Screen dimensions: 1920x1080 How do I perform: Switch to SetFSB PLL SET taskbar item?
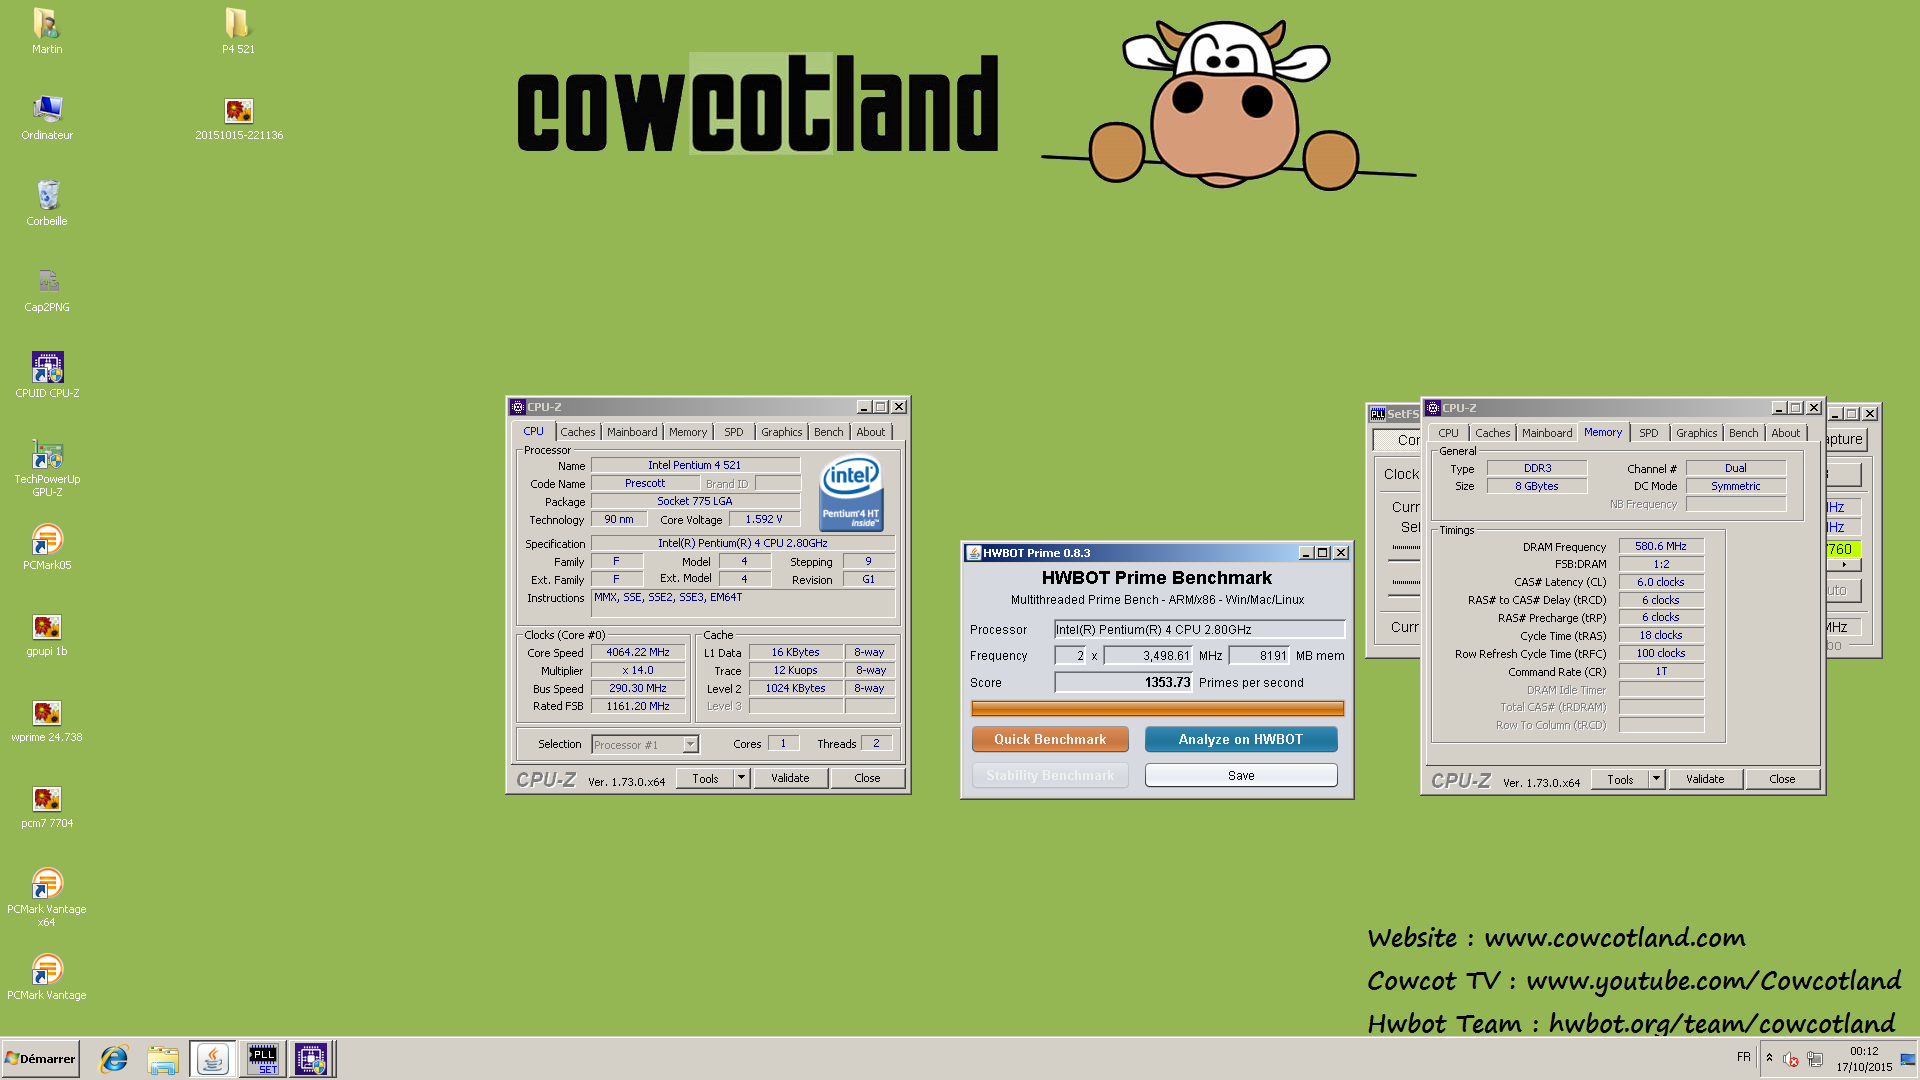[x=262, y=1059]
